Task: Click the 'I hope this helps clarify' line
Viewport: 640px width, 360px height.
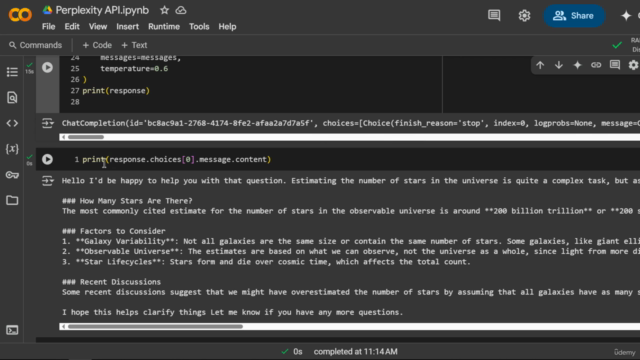Action: (x=232, y=312)
